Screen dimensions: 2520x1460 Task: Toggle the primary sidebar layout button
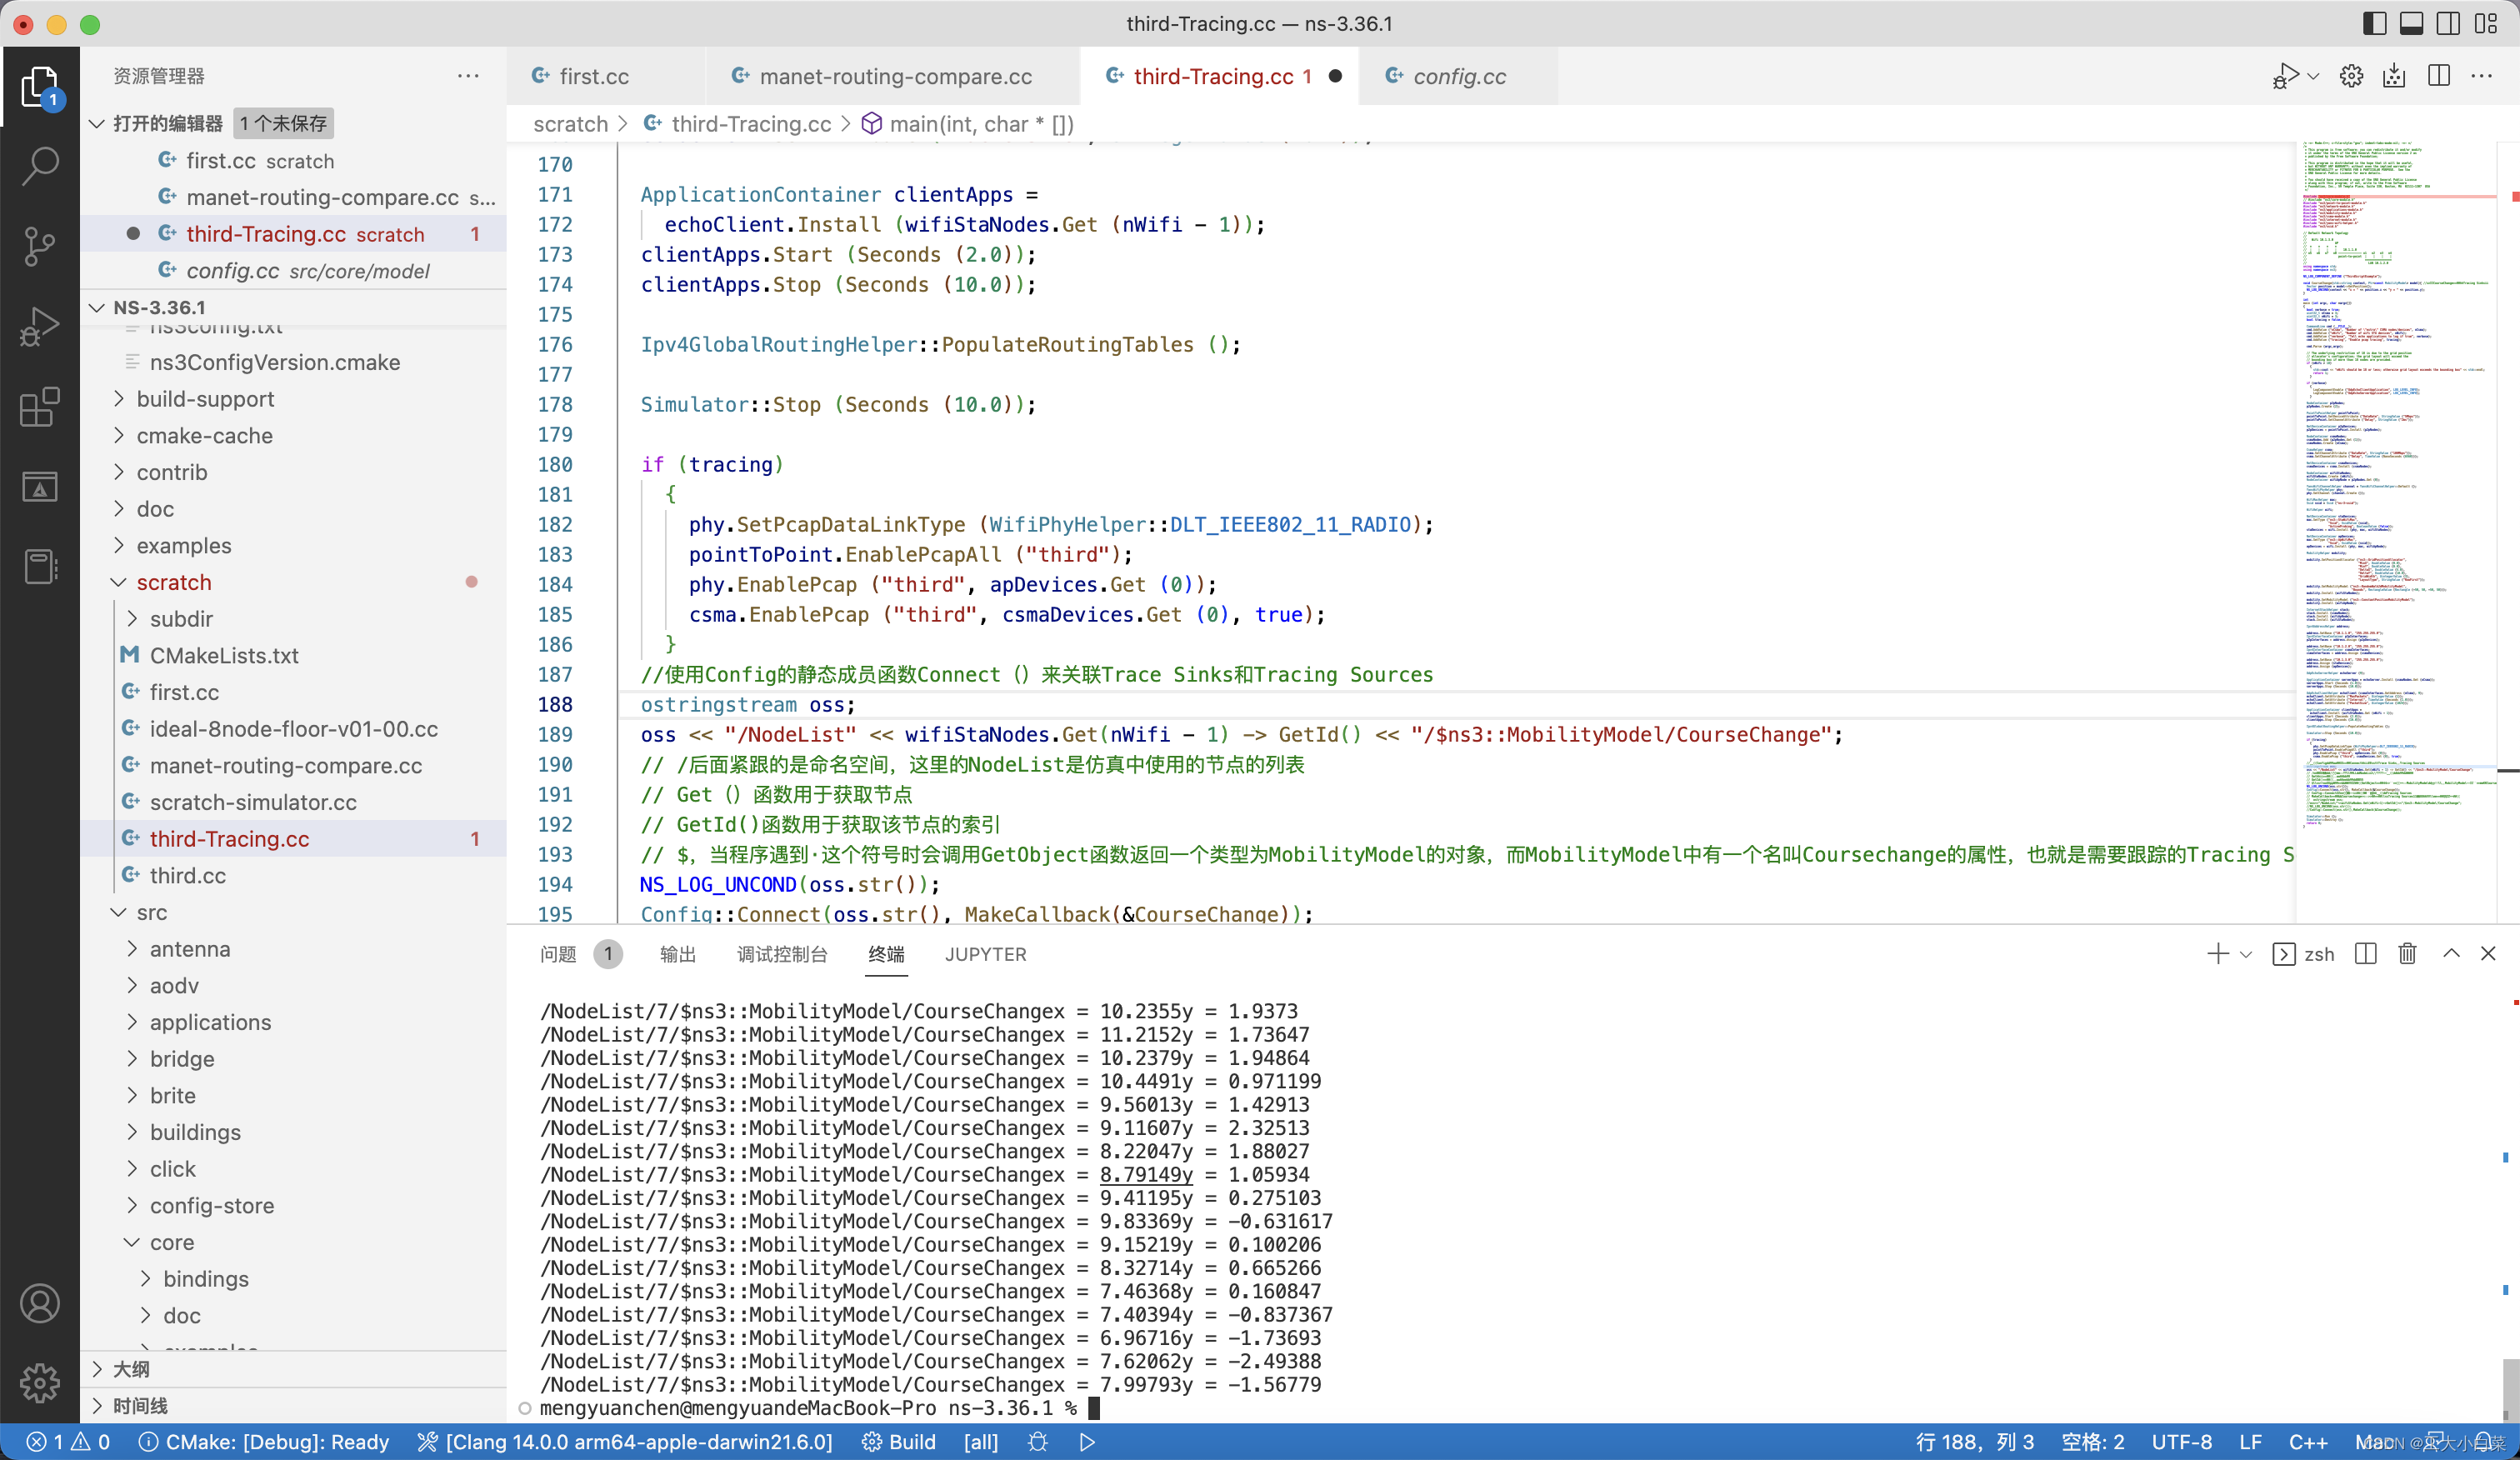(2375, 23)
